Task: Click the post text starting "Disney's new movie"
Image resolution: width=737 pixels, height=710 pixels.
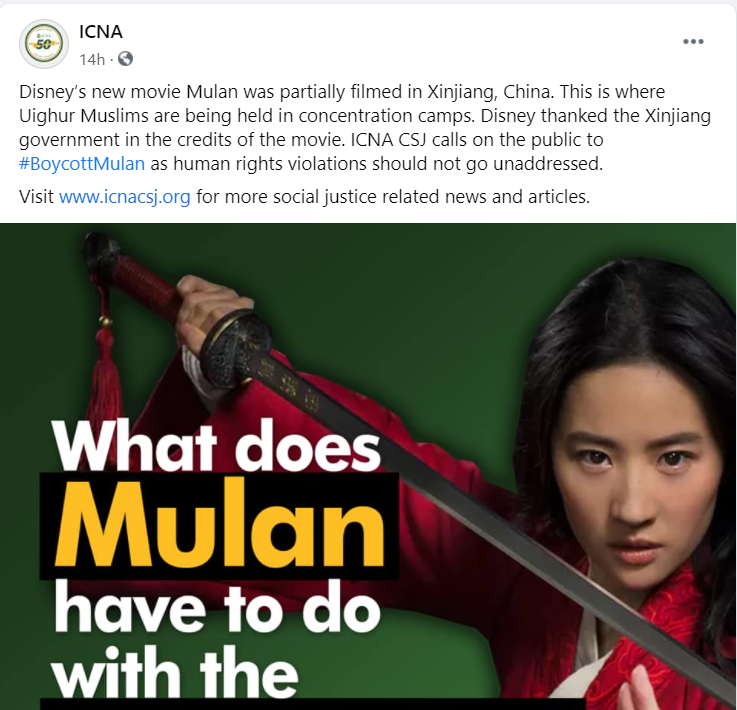Action: pos(365,127)
